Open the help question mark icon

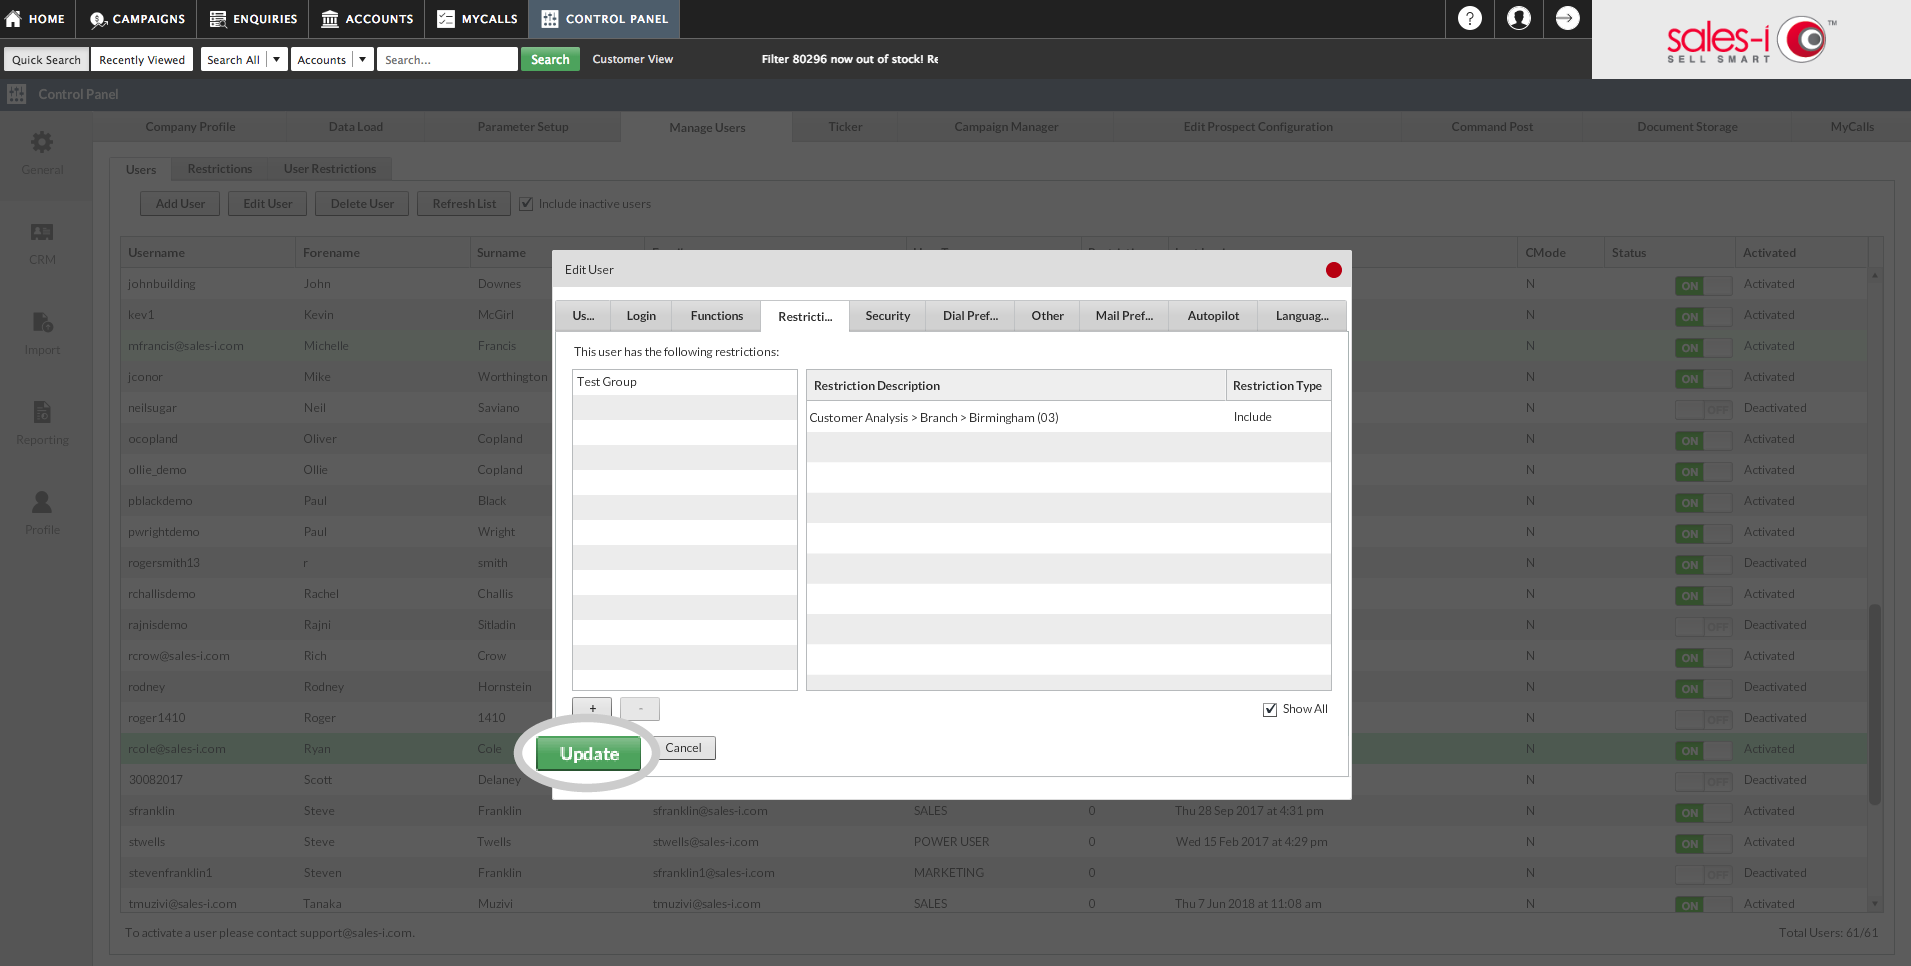click(1470, 18)
